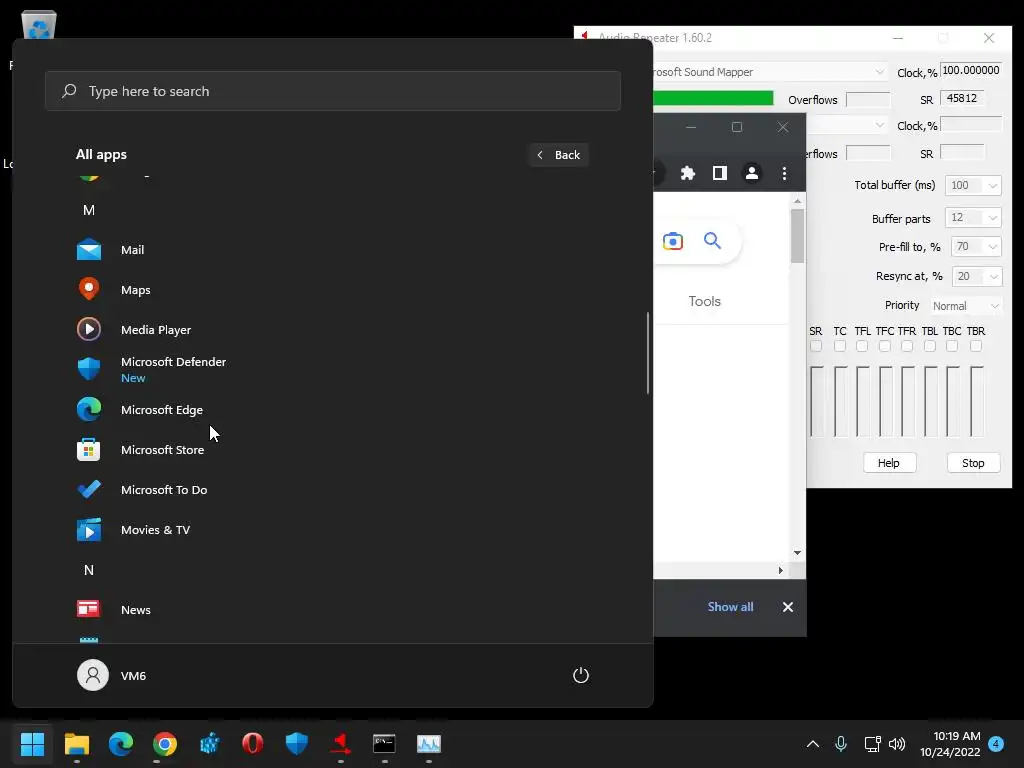Enable the TFR channel checkbox

tap(907, 346)
